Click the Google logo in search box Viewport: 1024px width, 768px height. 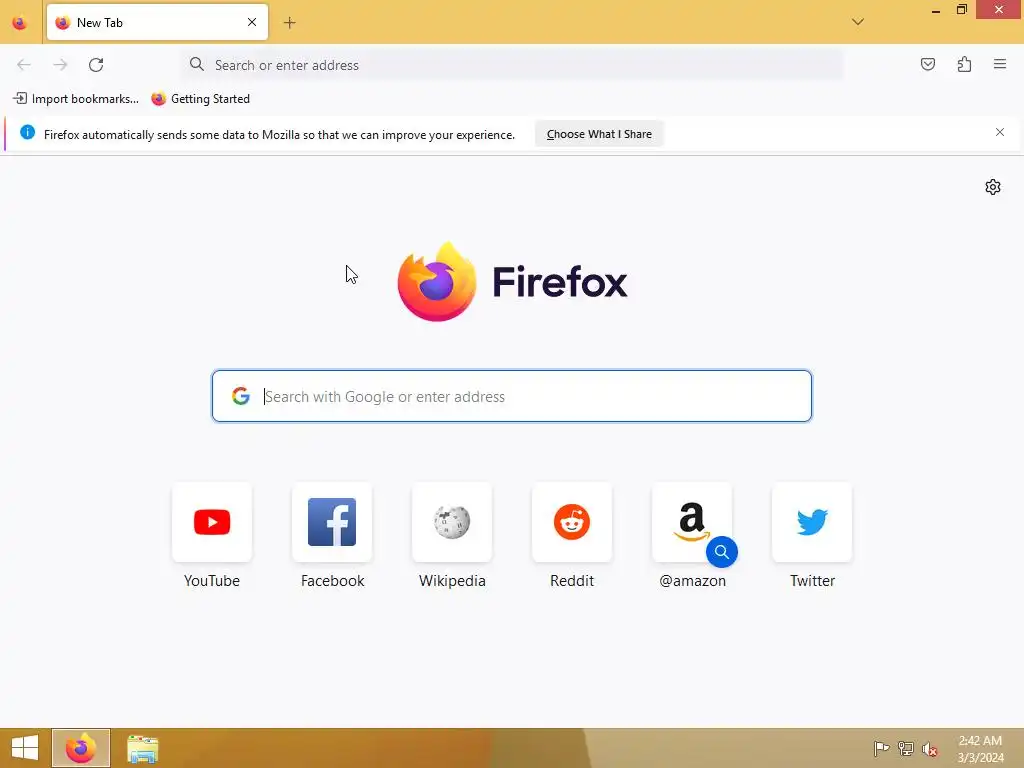[241, 396]
